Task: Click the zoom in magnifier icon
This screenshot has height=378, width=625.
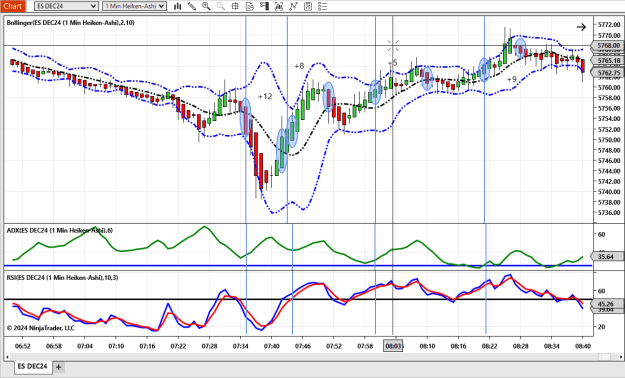Action: 206,6
